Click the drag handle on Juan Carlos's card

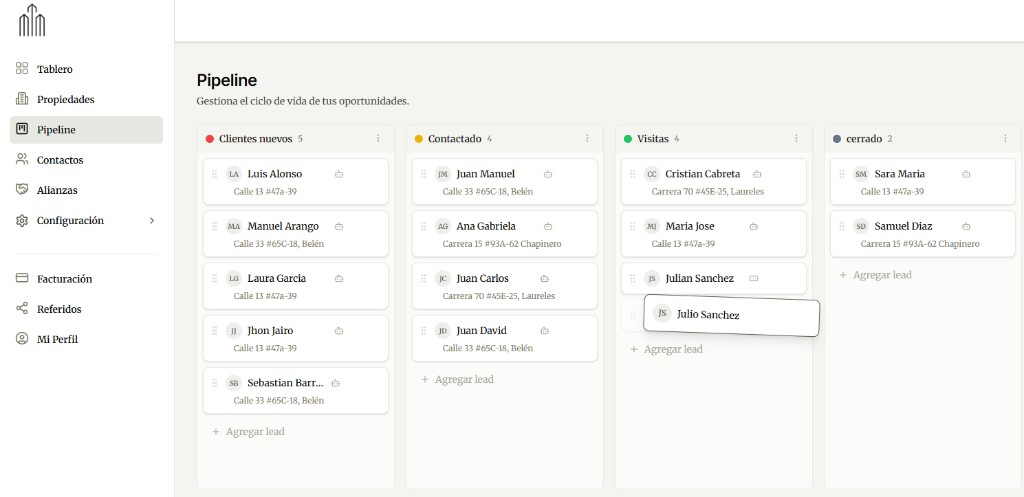[x=423, y=279]
